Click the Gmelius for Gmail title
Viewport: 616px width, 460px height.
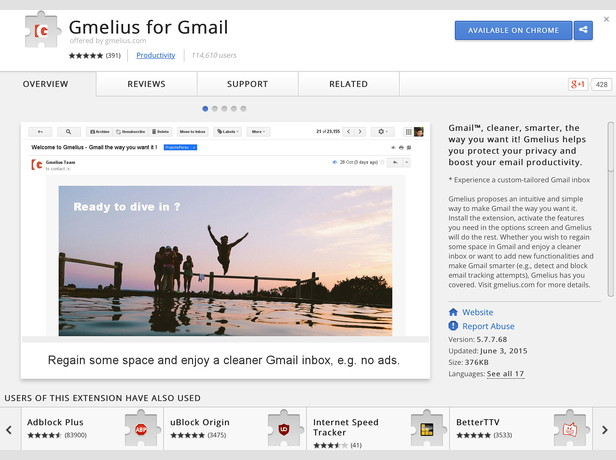coord(148,27)
